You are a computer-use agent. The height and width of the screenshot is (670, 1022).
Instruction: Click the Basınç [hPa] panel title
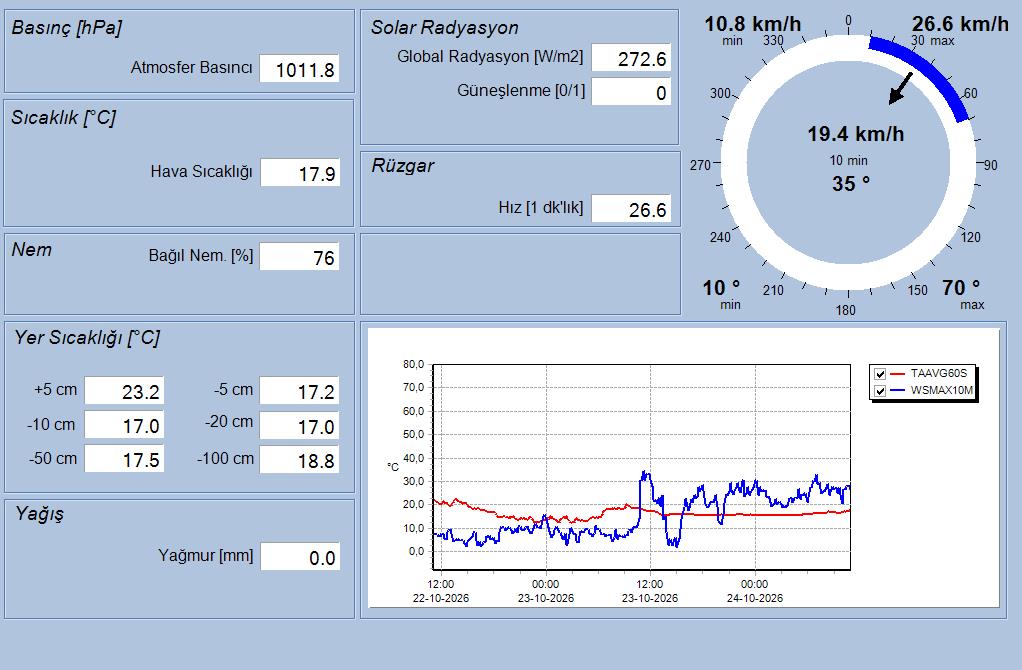click(66, 27)
